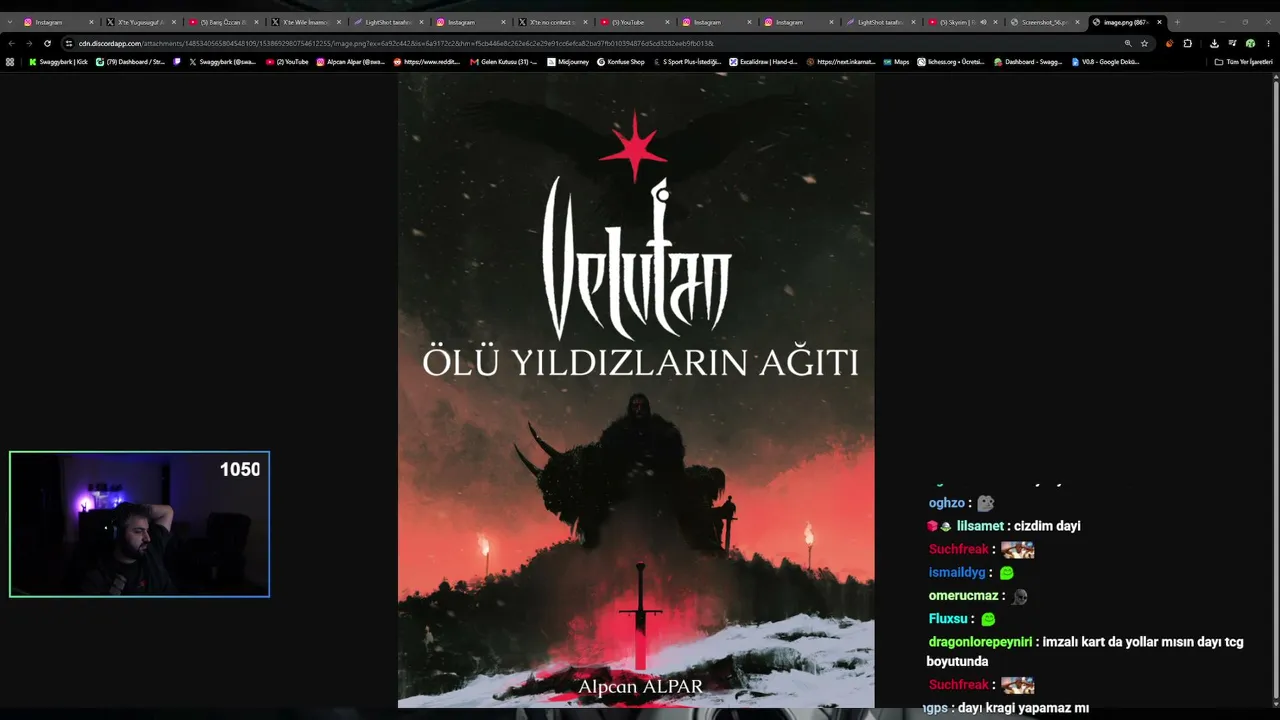This screenshot has width=1280, height=720.
Task: Go back to the previous page
Action: coord(11,43)
